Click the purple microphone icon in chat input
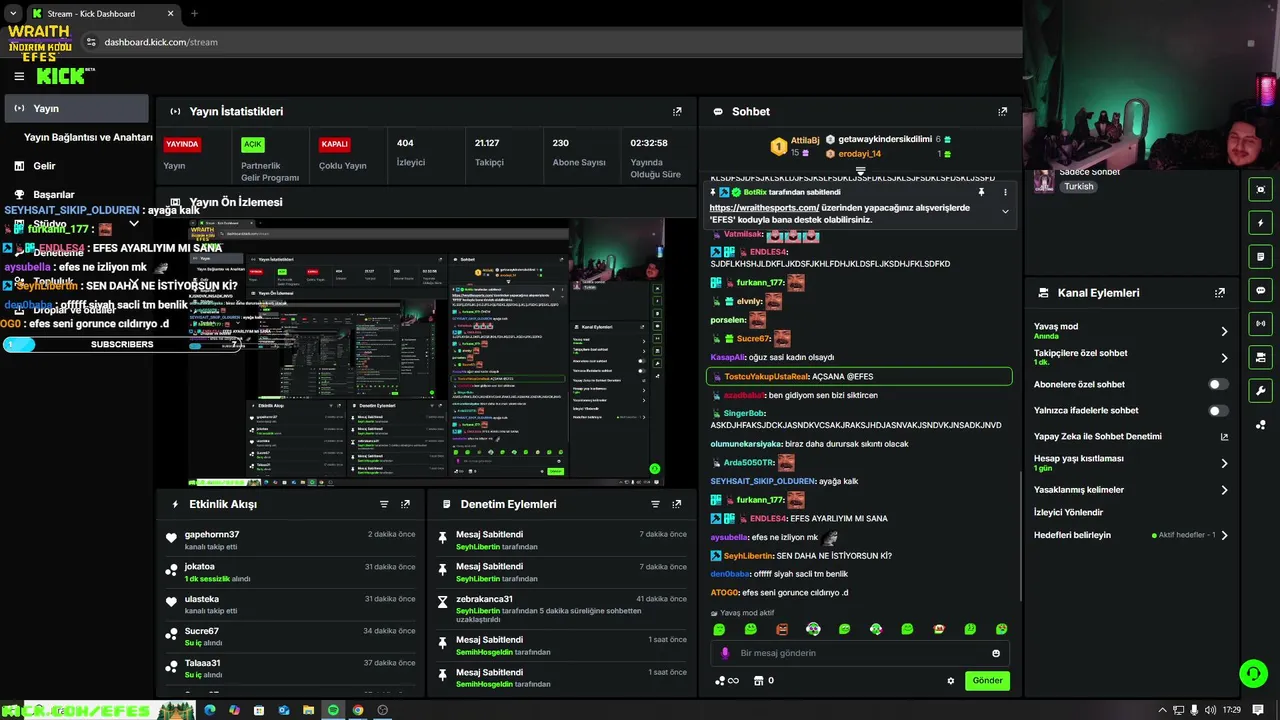 pyautogui.click(x=726, y=653)
